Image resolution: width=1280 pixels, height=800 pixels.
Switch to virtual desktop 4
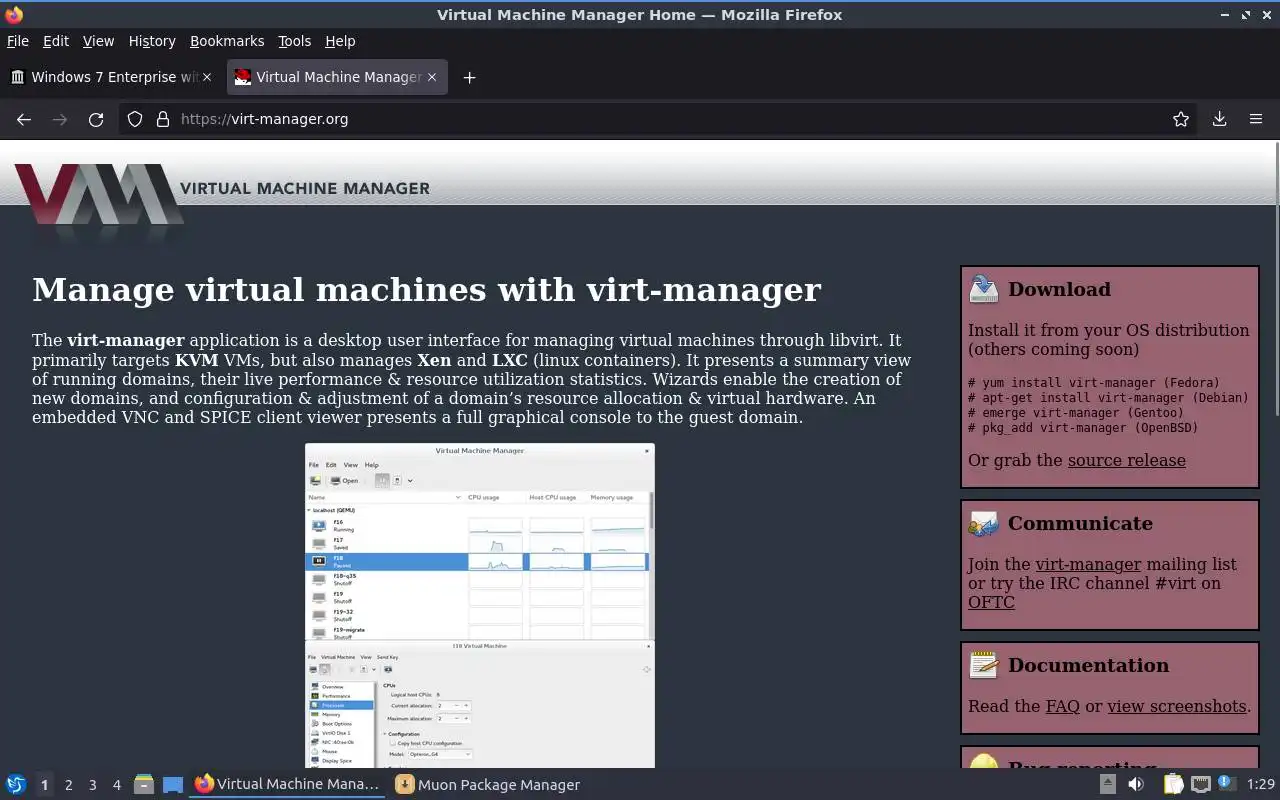coord(116,785)
